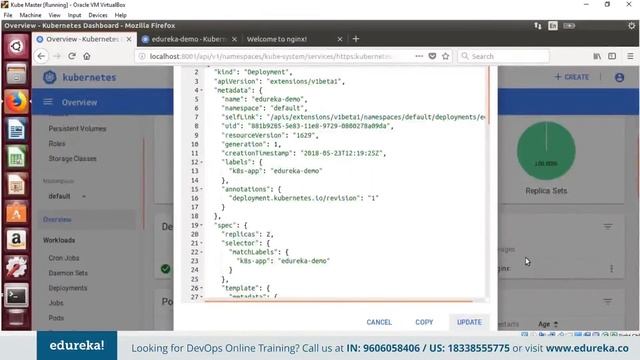Open the default namespace dropdown
Screen dimensions: 640x360
pos(67,196)
